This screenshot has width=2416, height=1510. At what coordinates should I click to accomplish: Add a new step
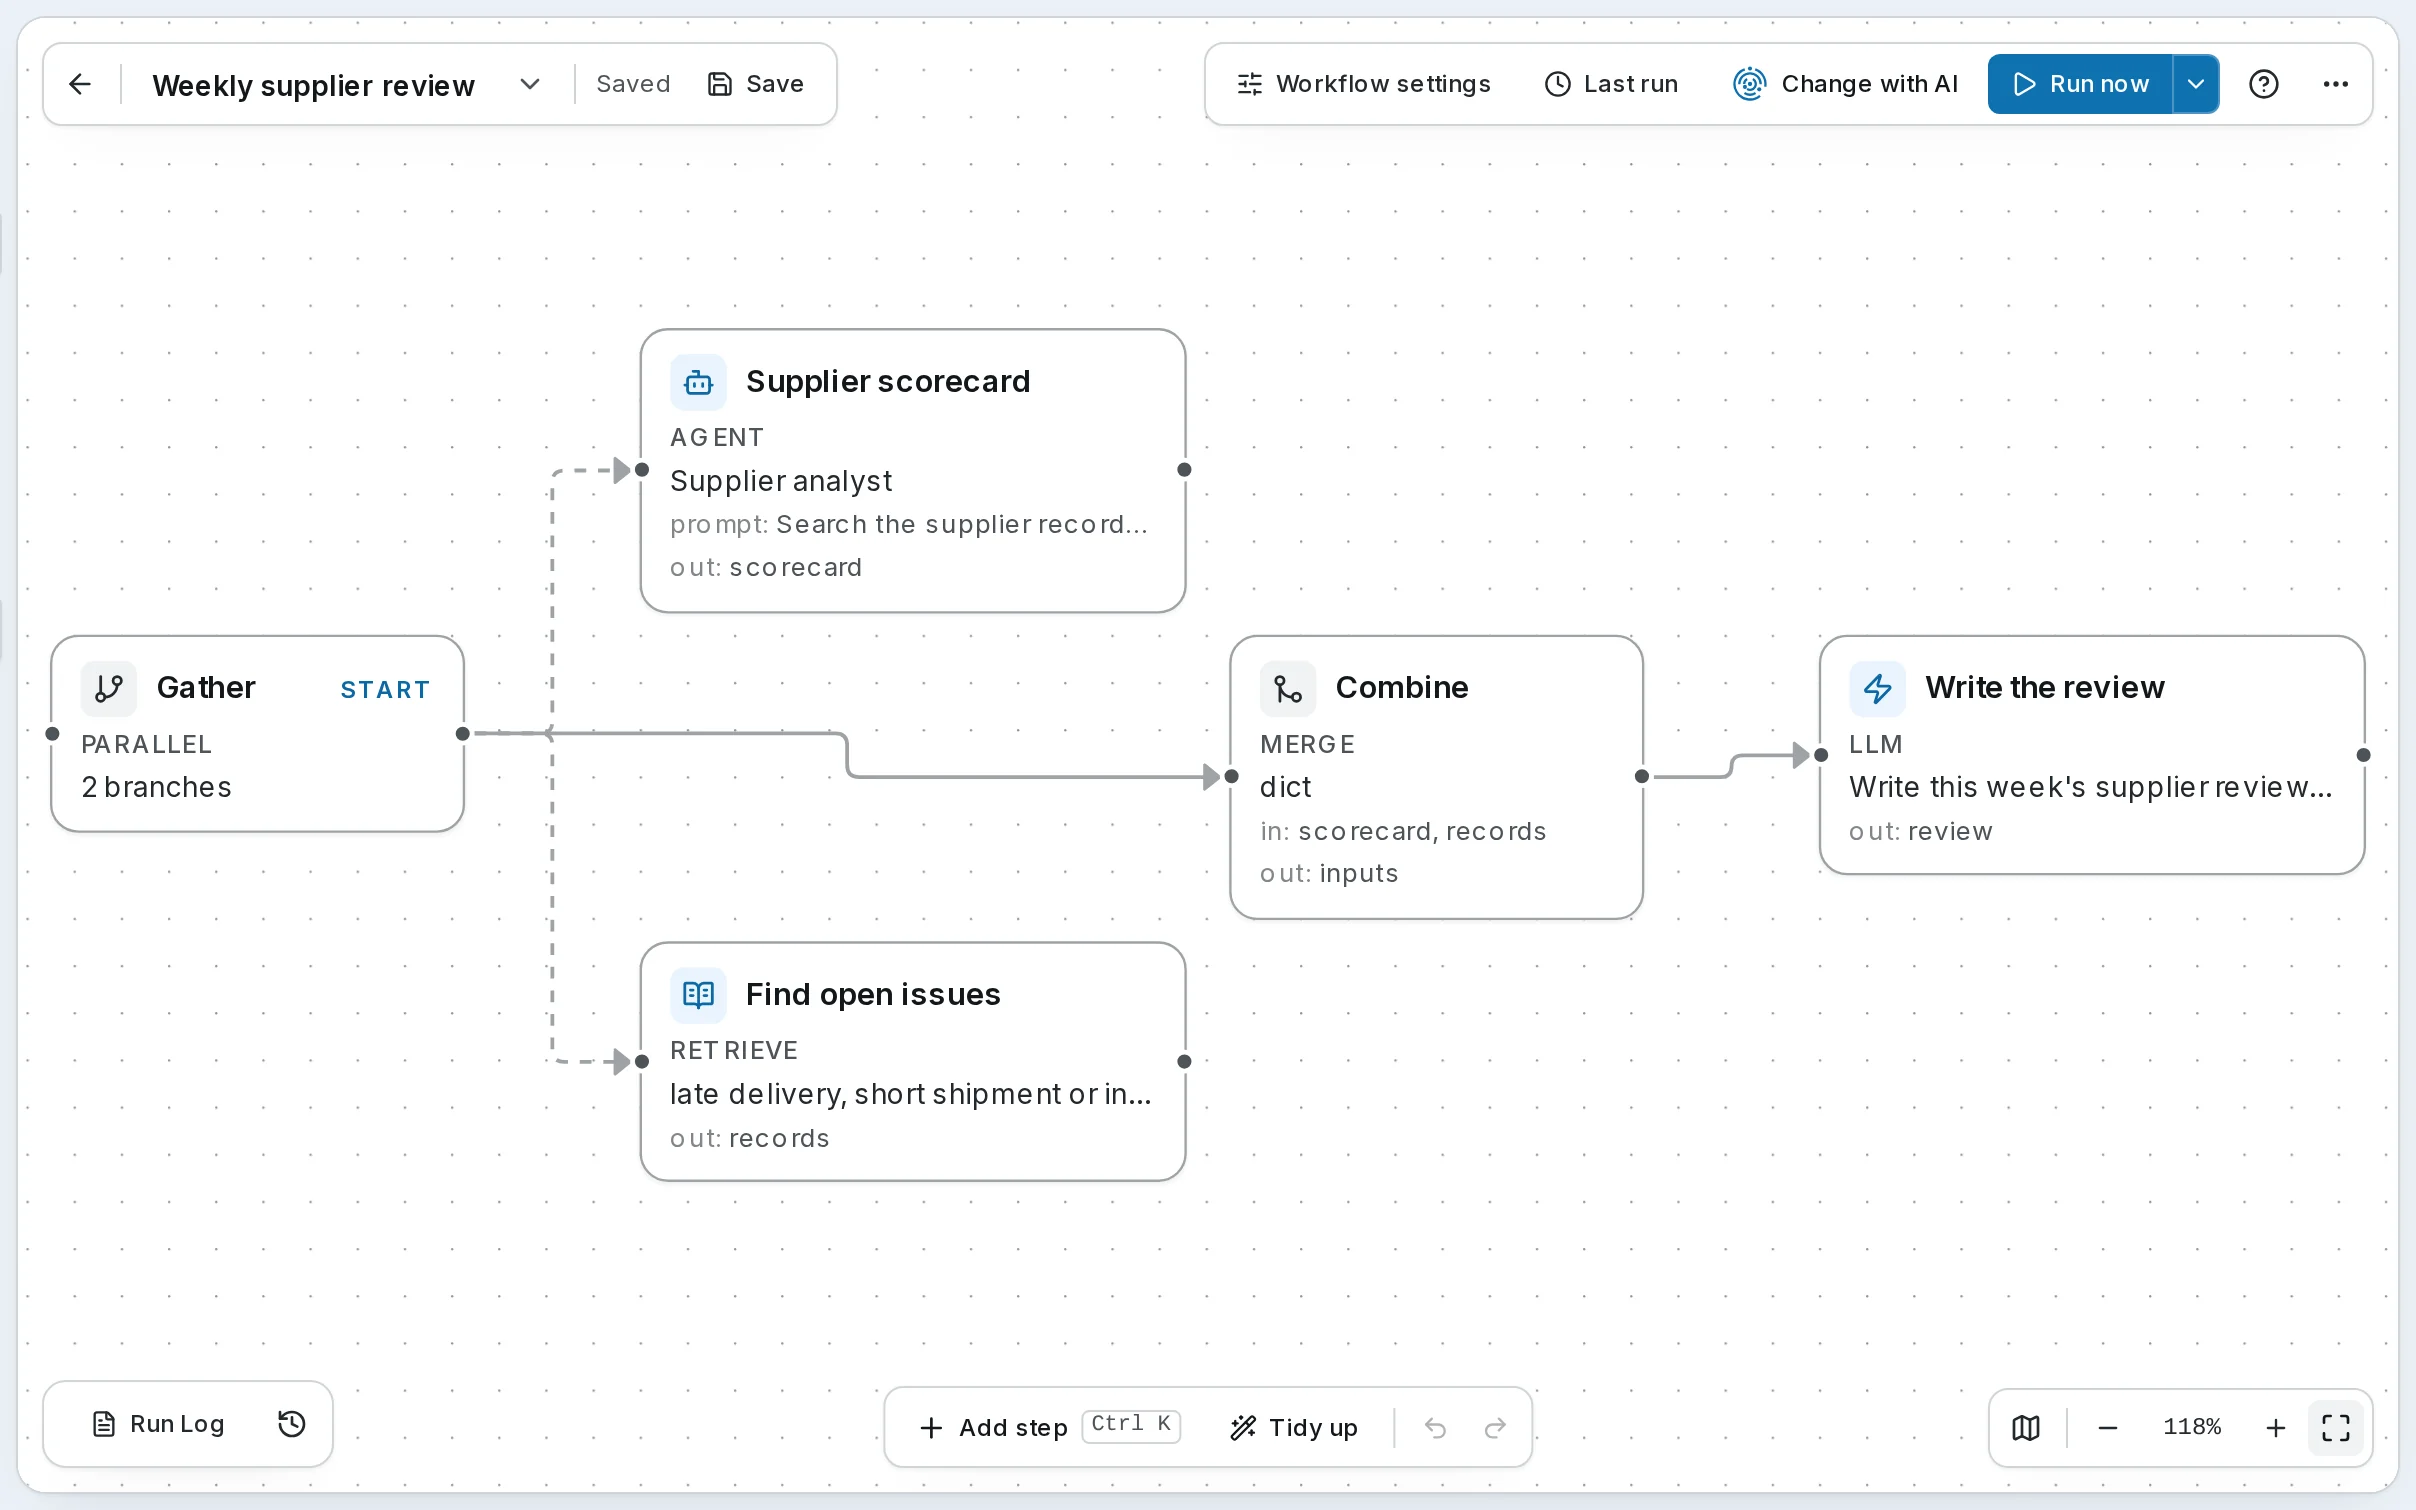tap(1049, 1427)
